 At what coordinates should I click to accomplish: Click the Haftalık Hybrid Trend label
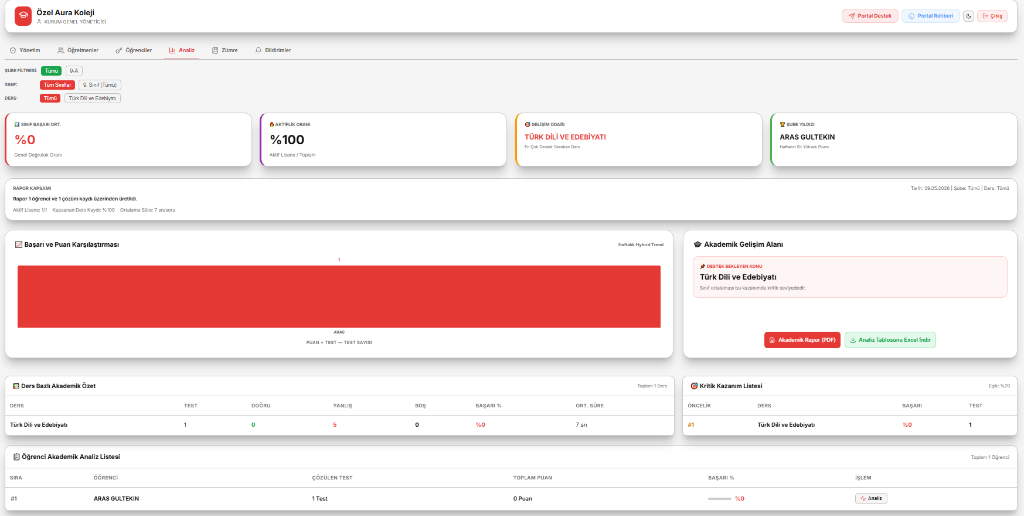pos(641,245)
